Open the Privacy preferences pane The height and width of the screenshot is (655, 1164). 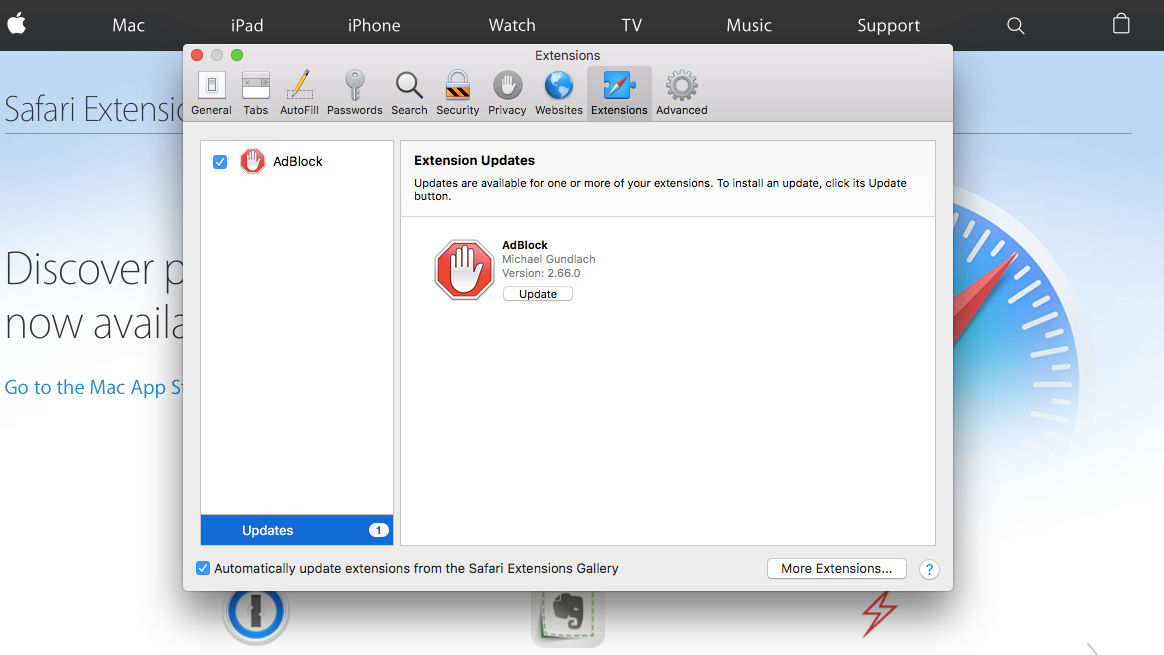507,94
